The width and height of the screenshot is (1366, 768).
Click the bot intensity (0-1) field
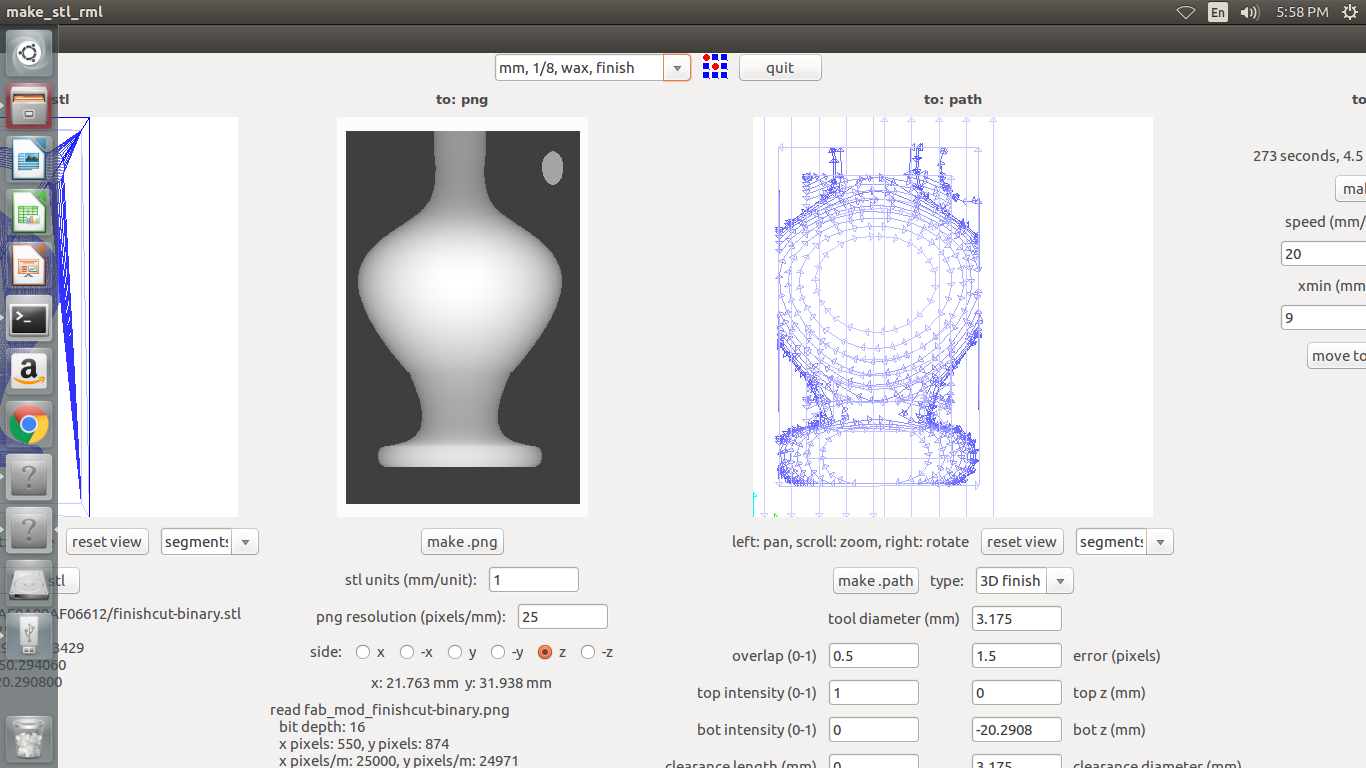point(873,730)
